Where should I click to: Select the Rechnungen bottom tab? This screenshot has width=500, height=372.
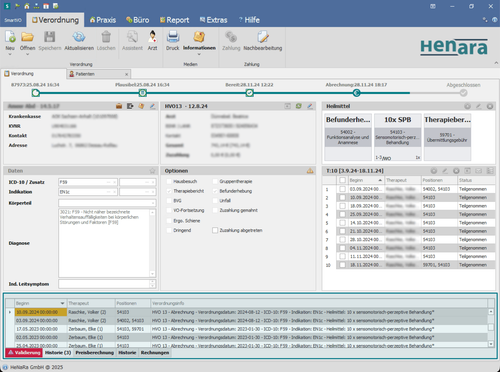[155, 353]
